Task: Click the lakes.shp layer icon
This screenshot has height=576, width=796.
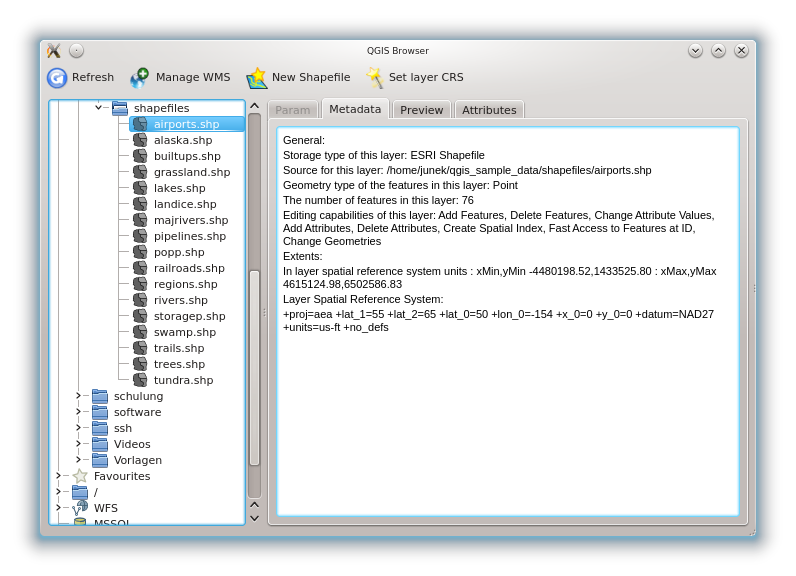Action: click(x=140, y=188)
